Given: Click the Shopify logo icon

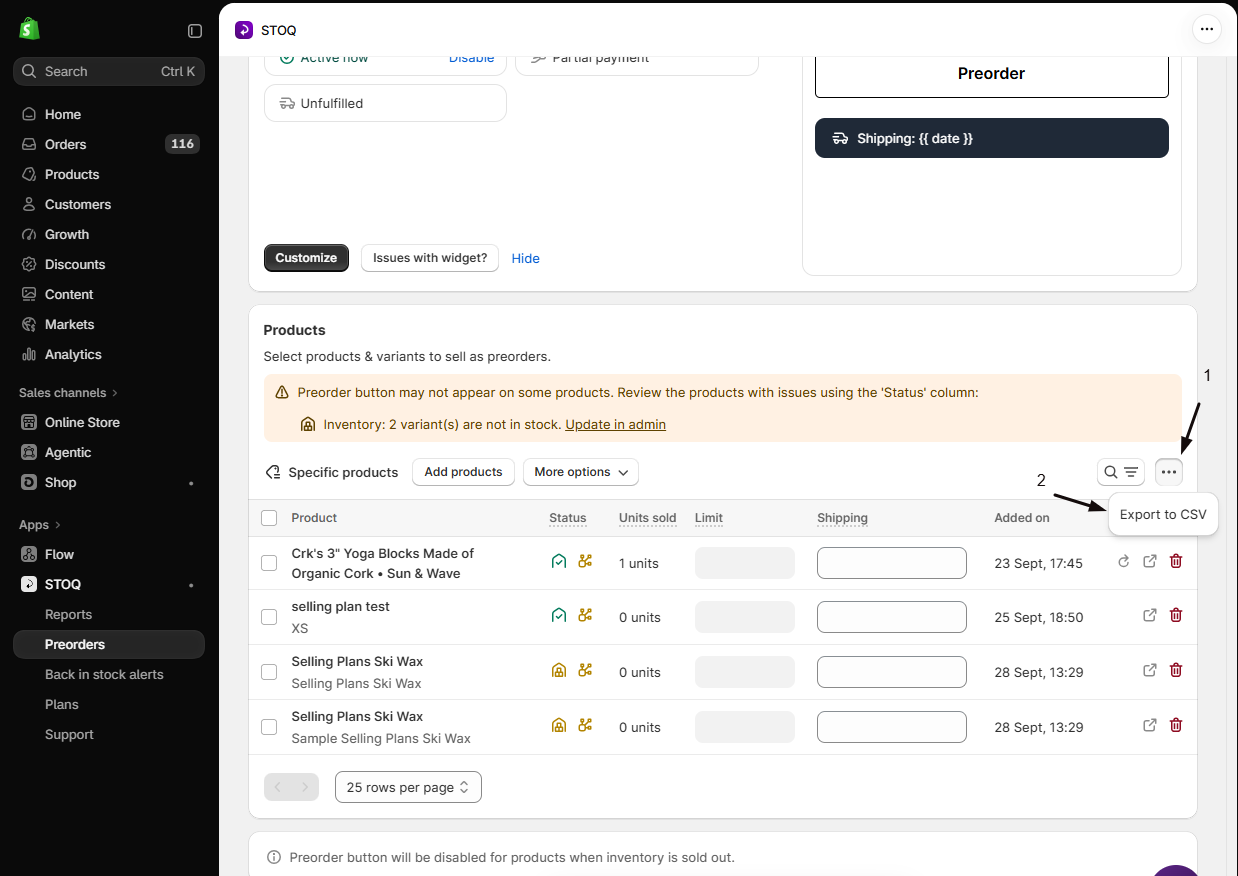Looking at the screenshot, I should click(x=29, y=29).
